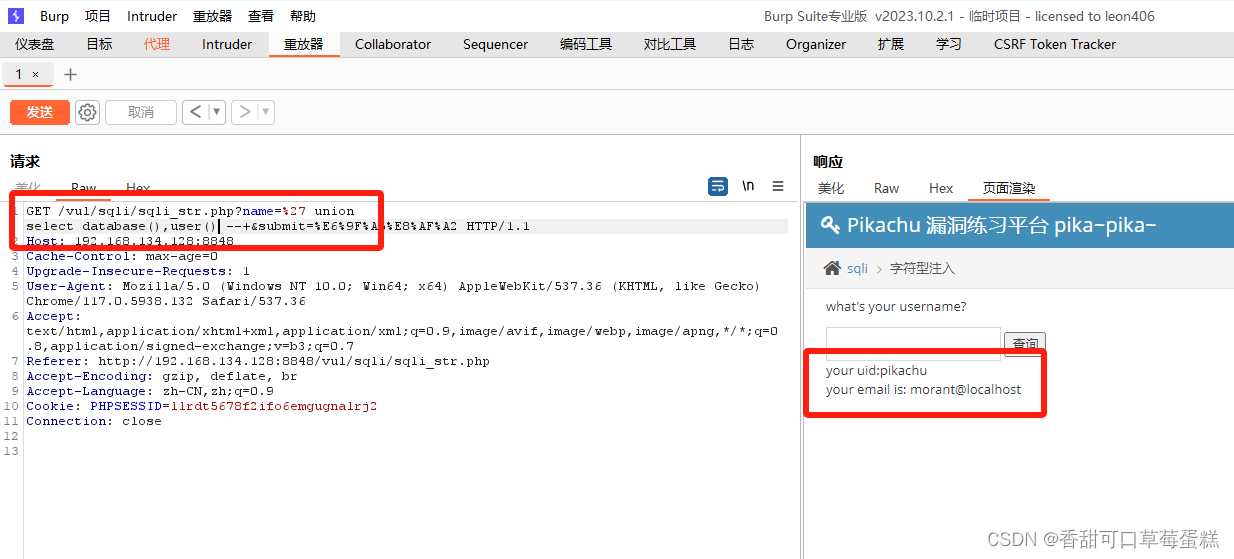
Task: Switch to the 日志 tab
Action: tap(741, 44)
